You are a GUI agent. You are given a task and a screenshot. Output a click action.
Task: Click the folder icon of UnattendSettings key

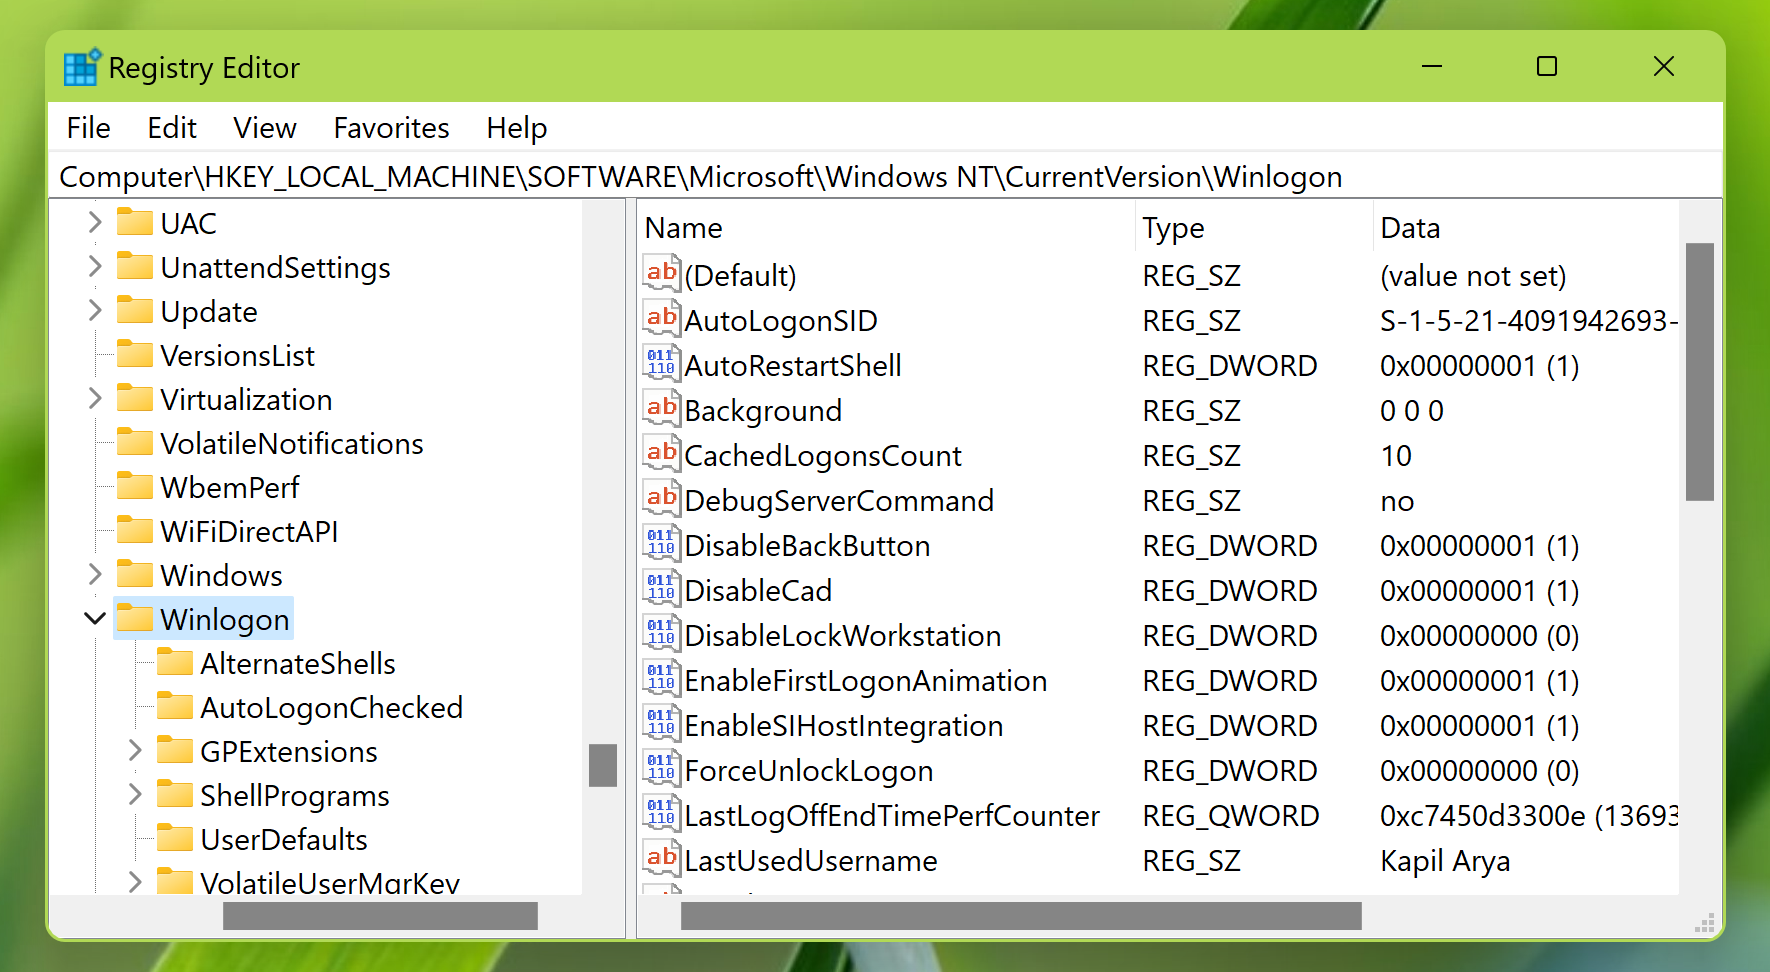pos(135,266)
